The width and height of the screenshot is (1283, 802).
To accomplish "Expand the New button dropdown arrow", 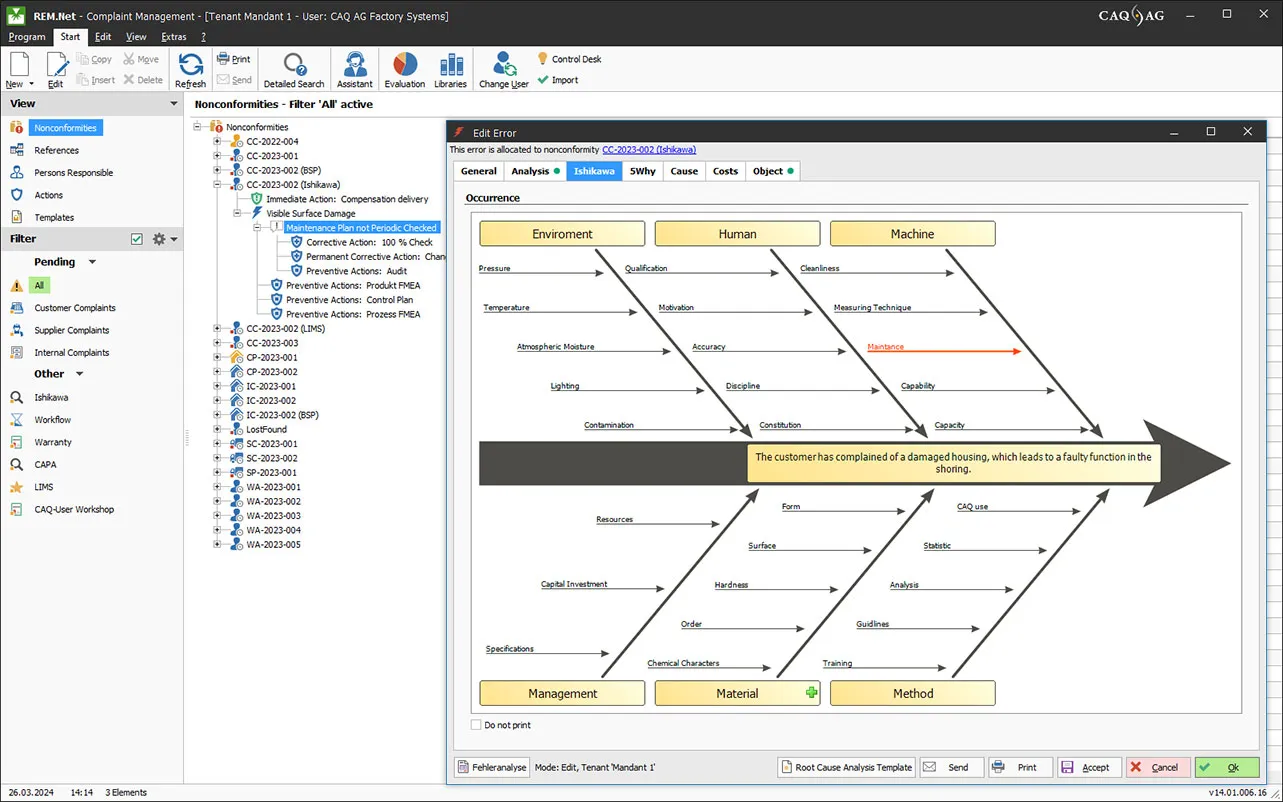I will click(x=31, y=84).
